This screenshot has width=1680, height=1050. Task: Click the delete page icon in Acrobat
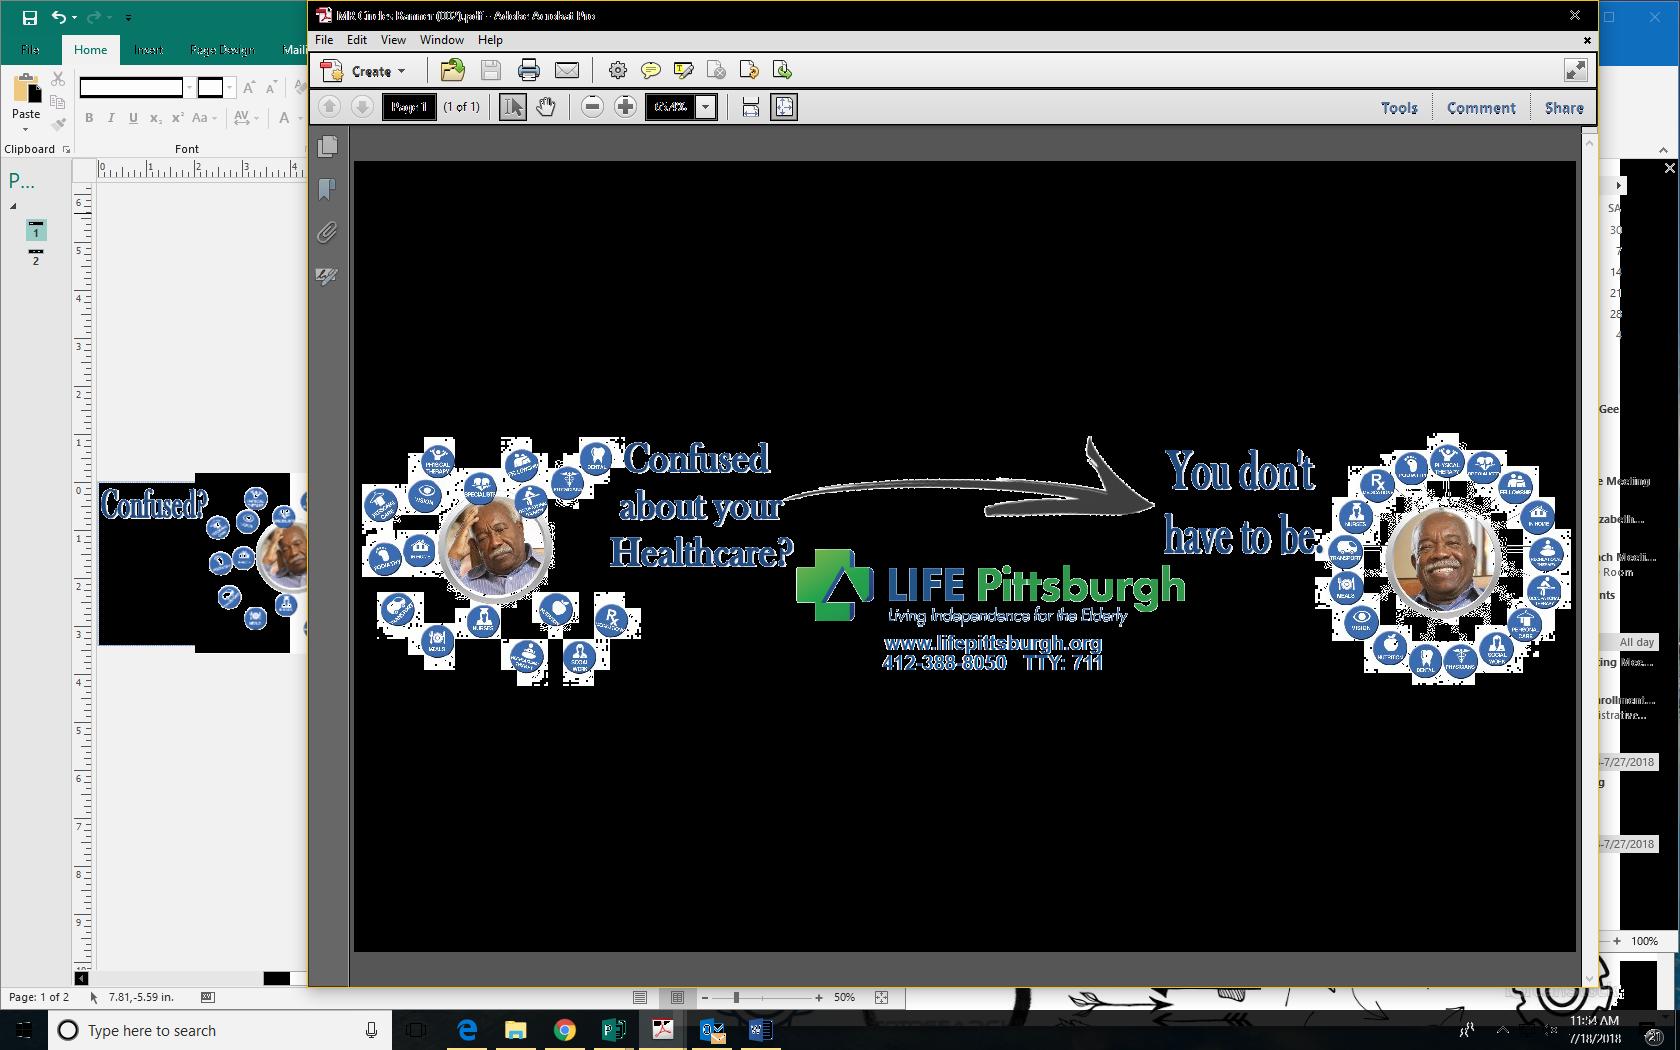tap(716, 70)
